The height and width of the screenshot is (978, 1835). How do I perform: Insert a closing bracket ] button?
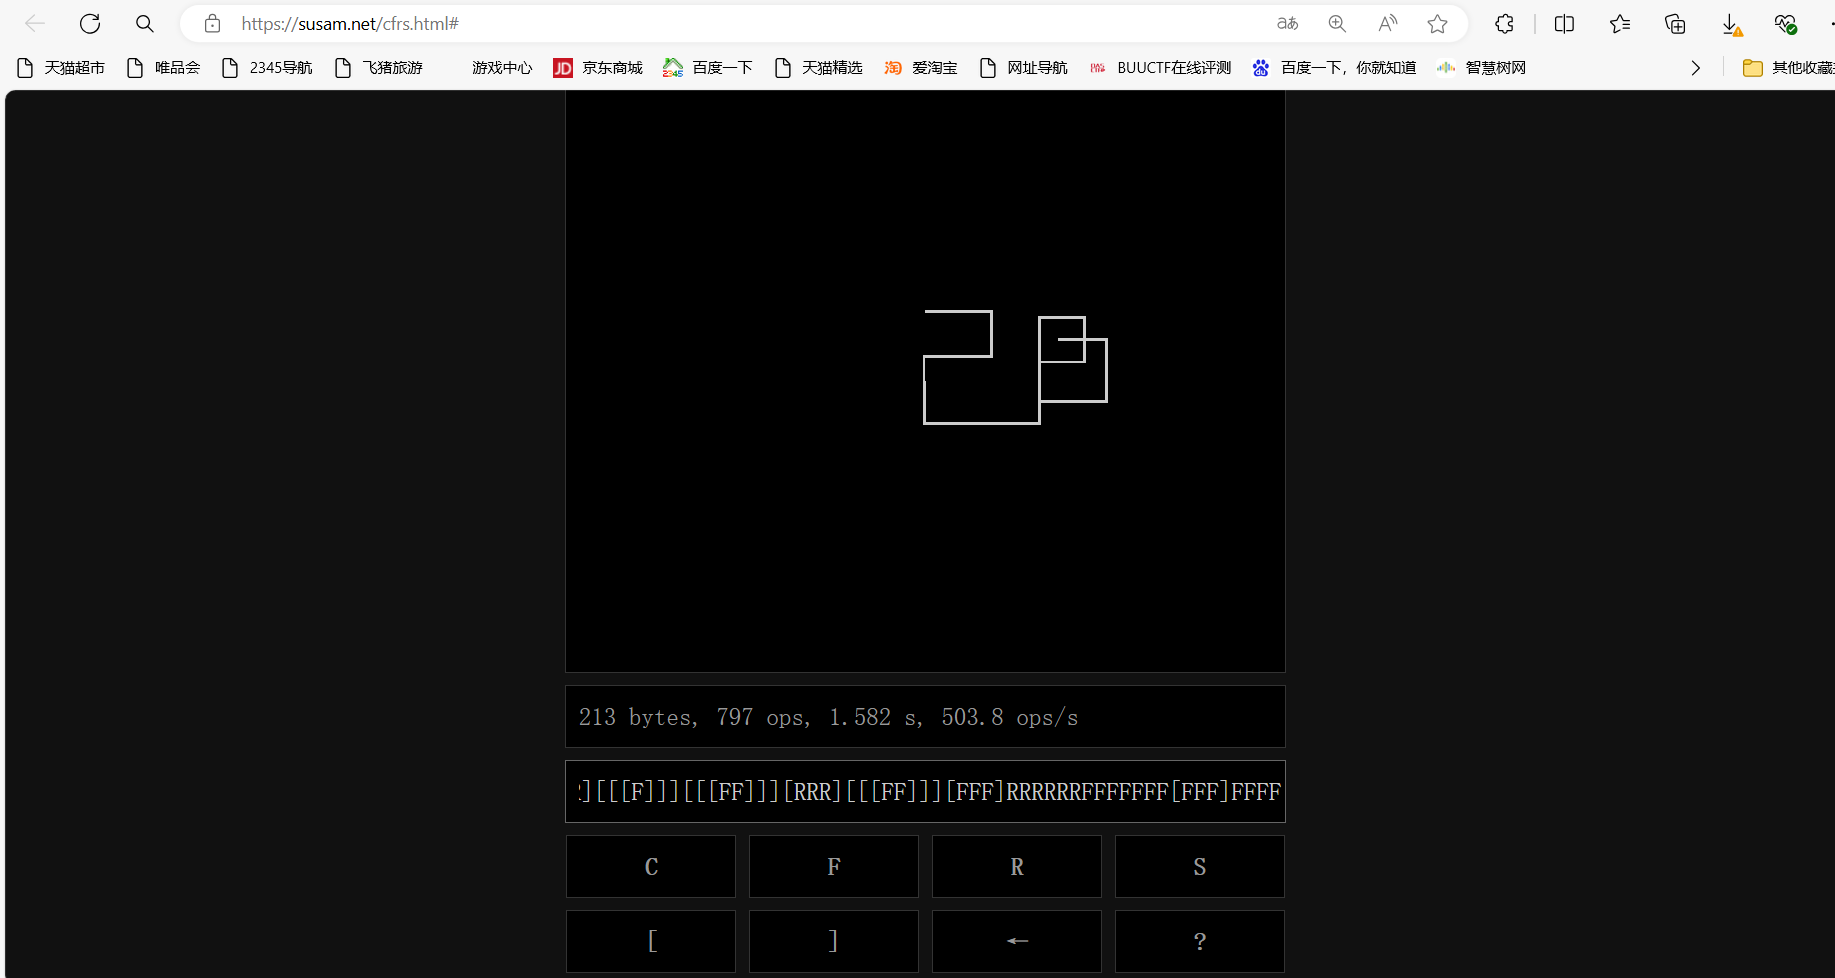tap(834, 941)
